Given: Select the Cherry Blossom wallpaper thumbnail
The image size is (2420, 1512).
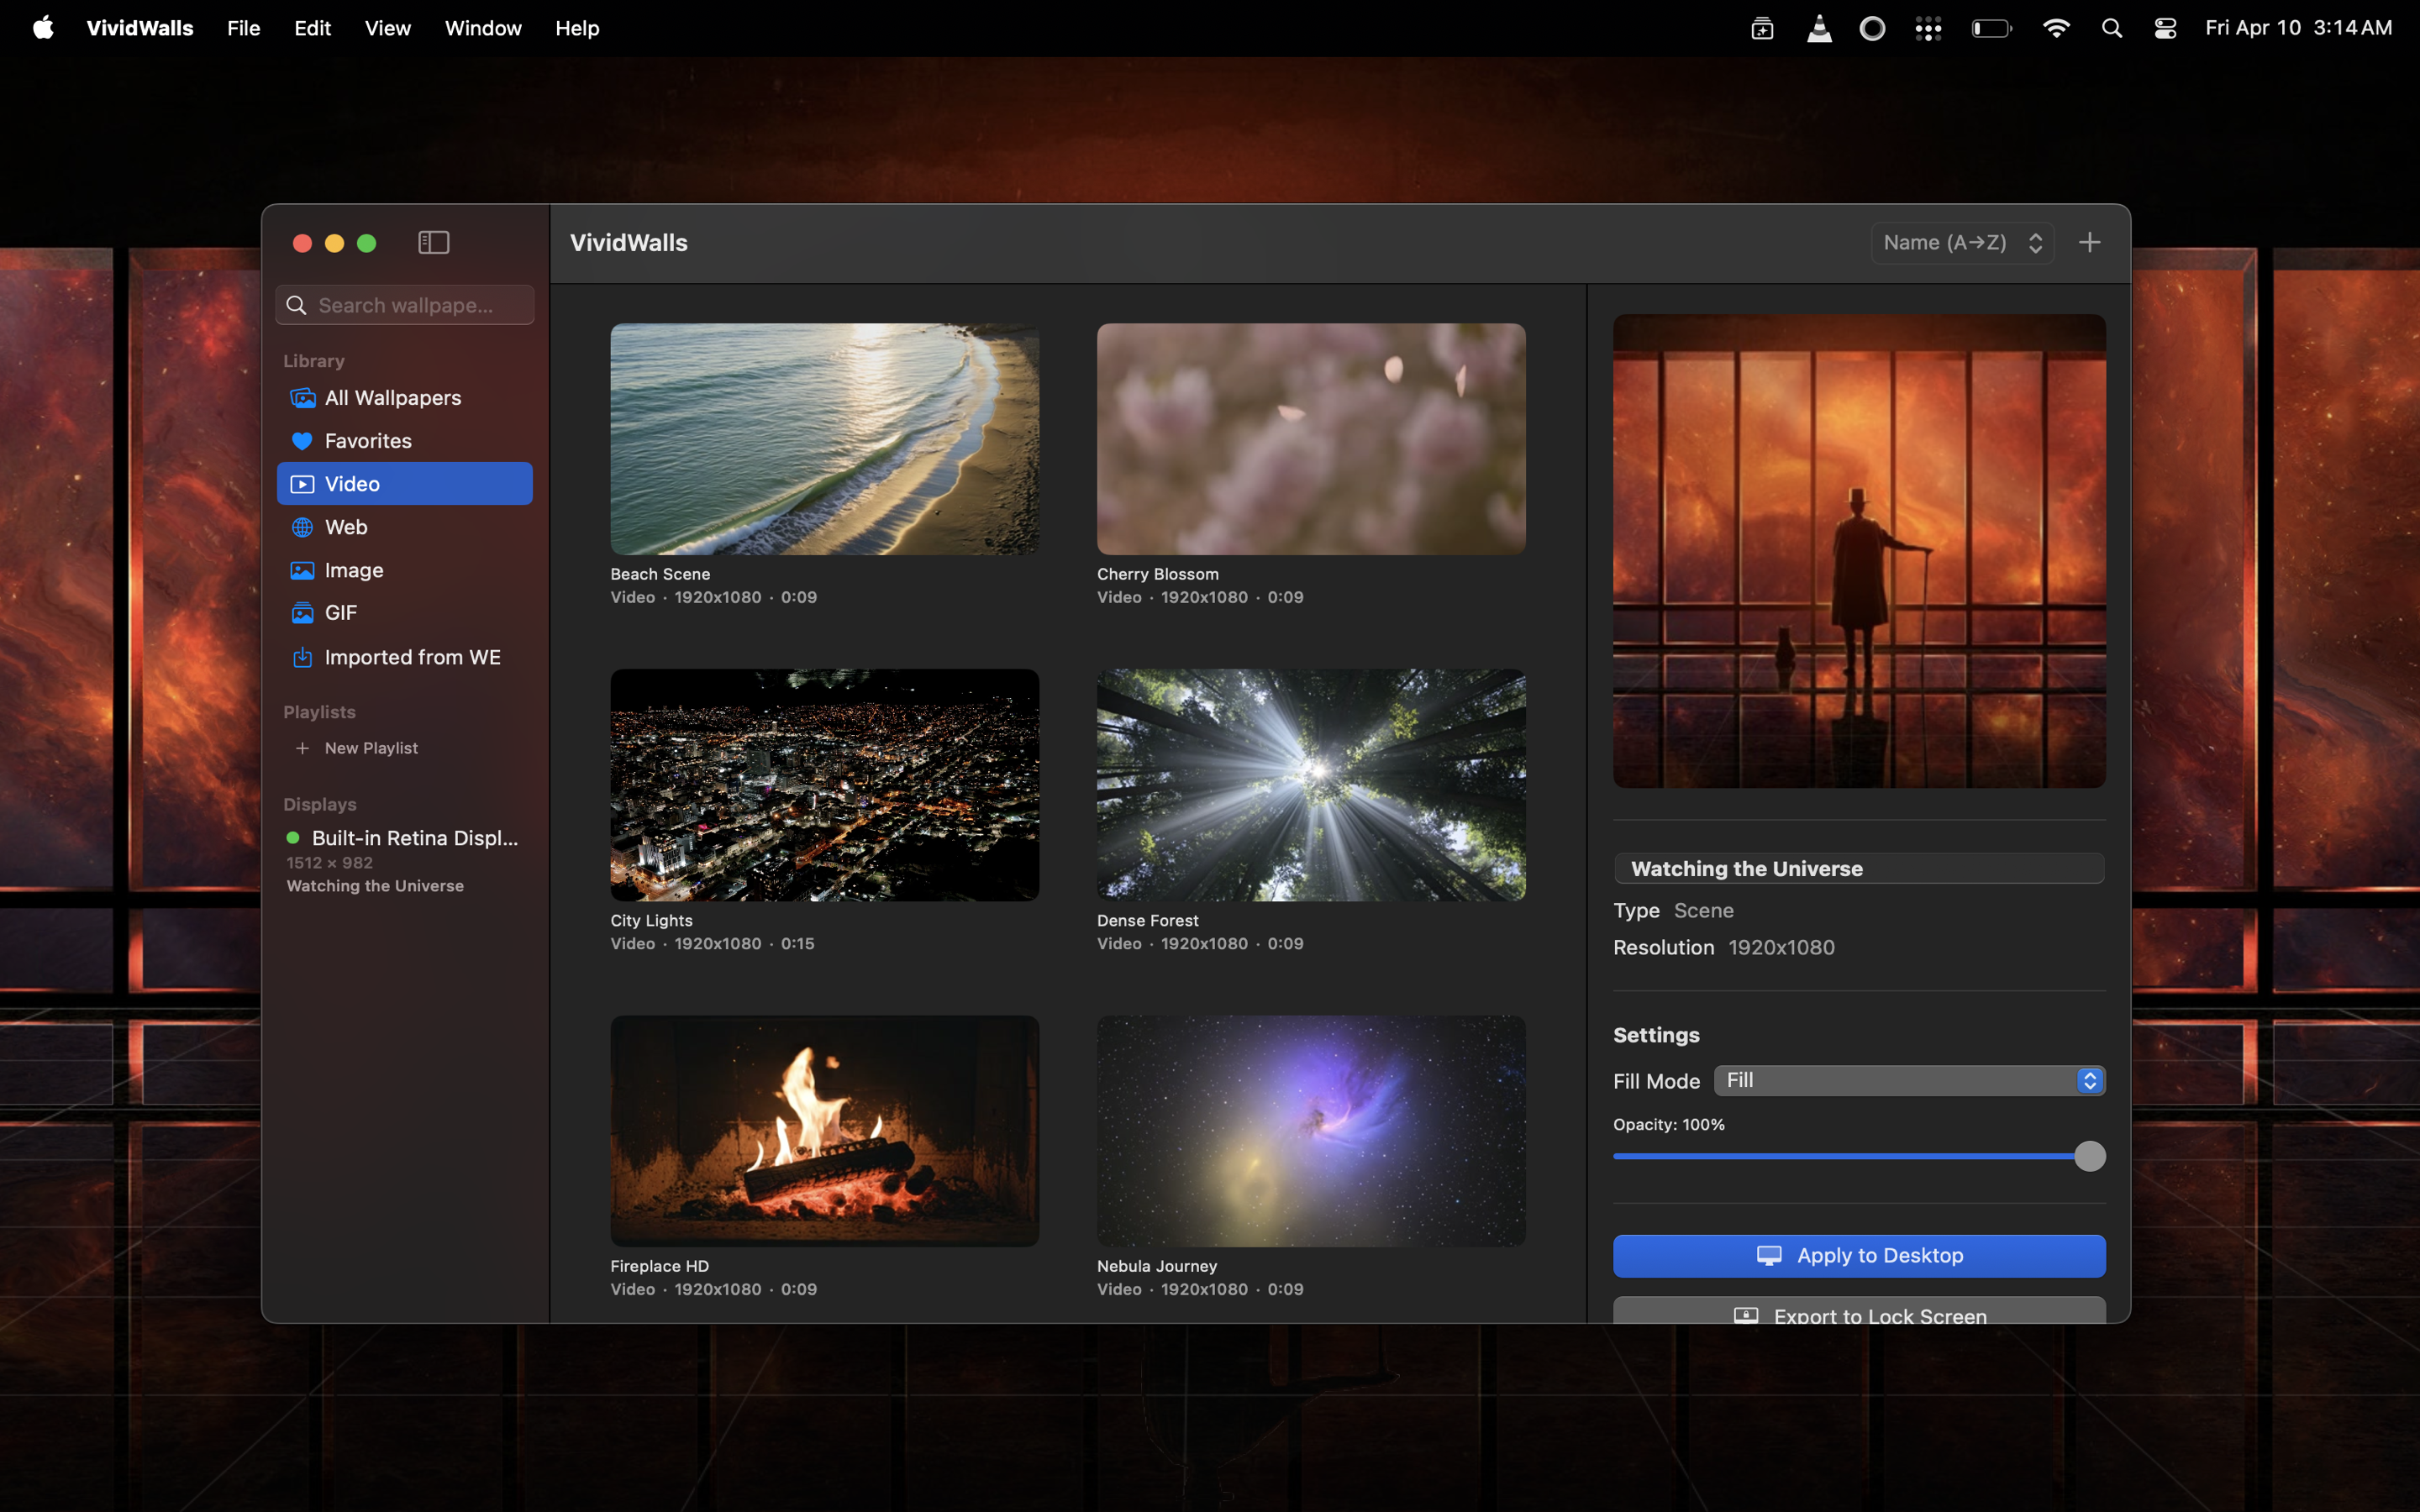Looking at the screenshot, I should tap(1311, 439).
